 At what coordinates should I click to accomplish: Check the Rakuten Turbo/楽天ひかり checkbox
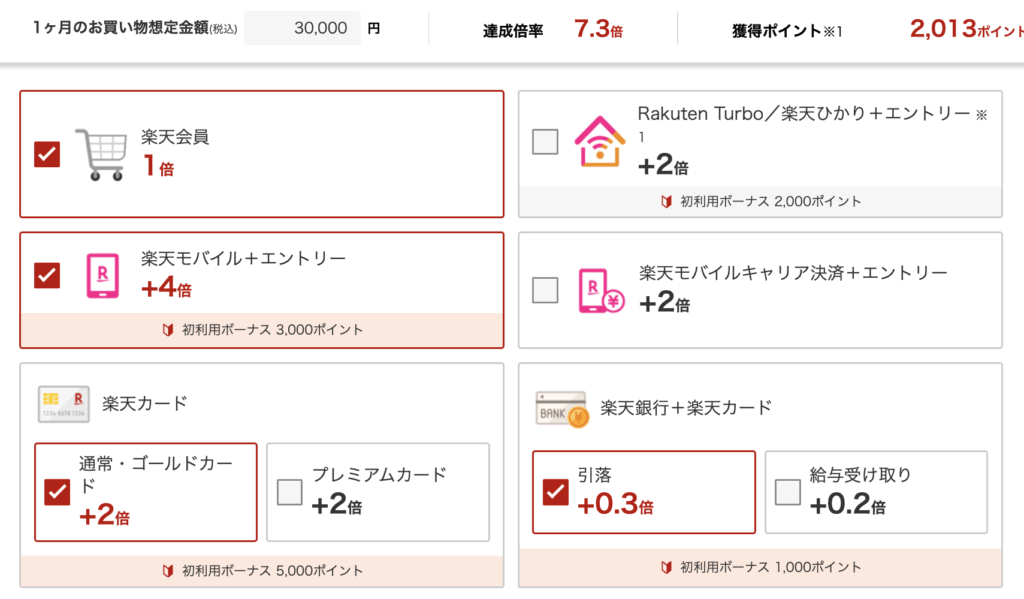(x=545, y=142)
